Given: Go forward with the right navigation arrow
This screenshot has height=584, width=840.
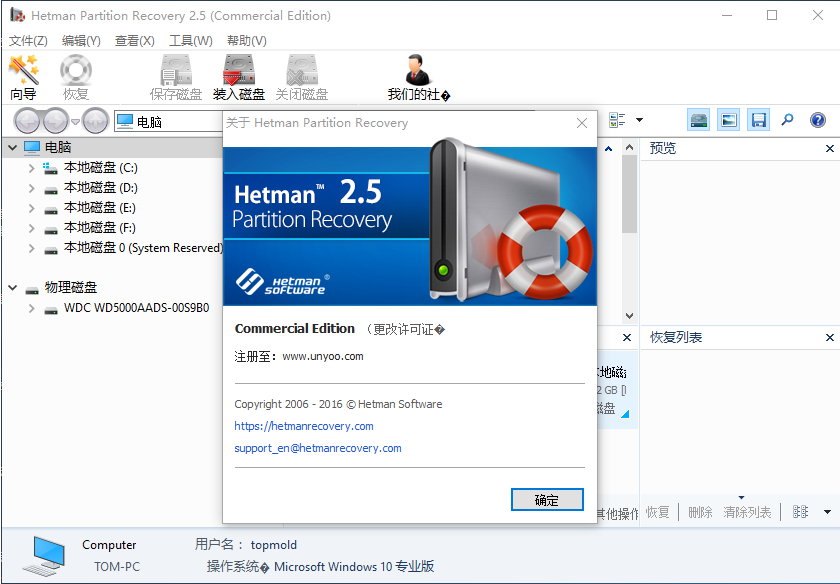Looking at the screenshot, I should click(56, 122).
